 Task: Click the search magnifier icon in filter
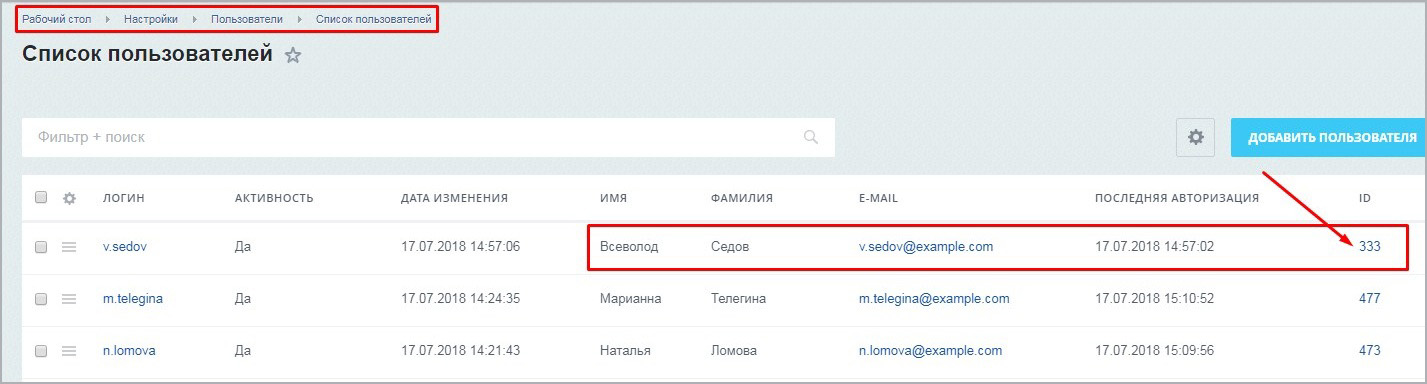click(811, 137)
